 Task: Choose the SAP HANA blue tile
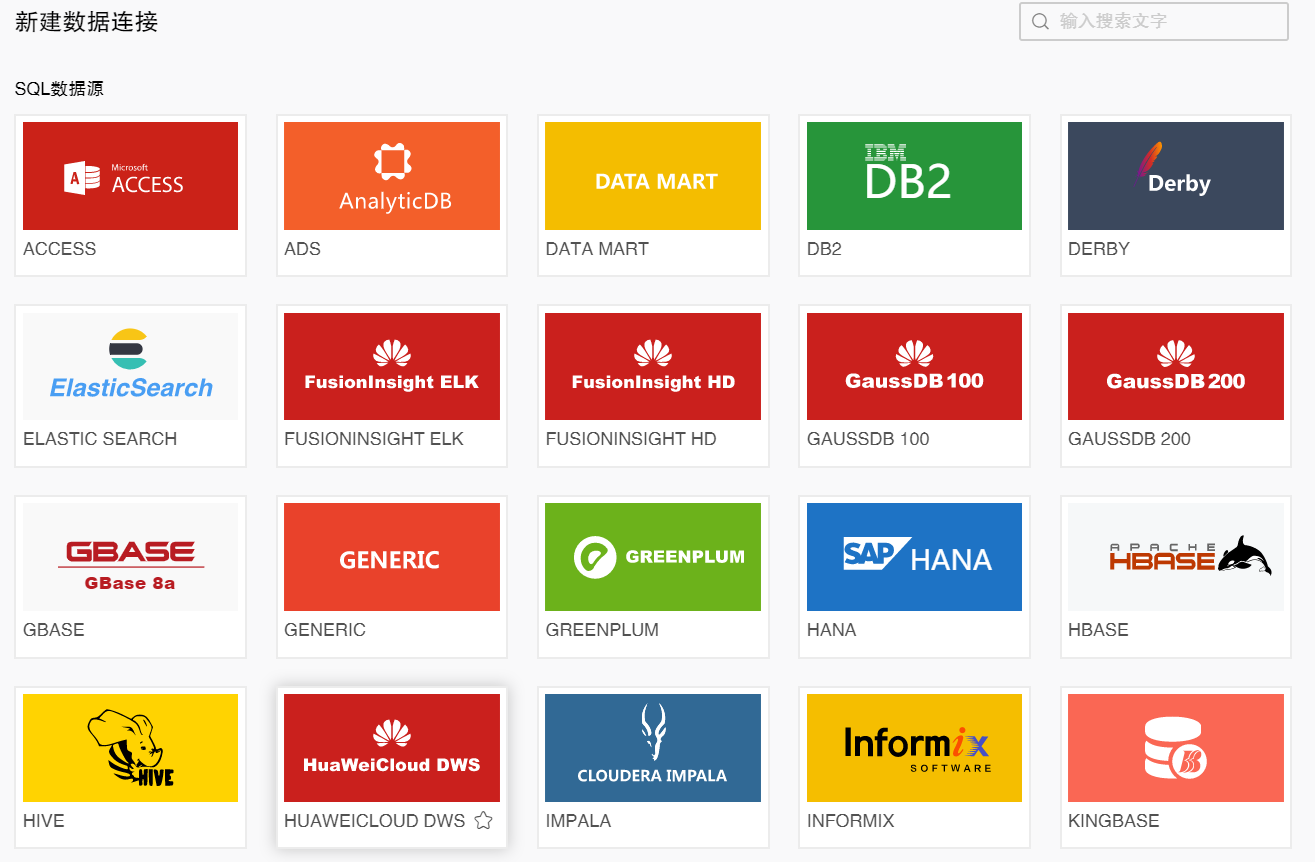pyautogui.click(x=914, y=557)
